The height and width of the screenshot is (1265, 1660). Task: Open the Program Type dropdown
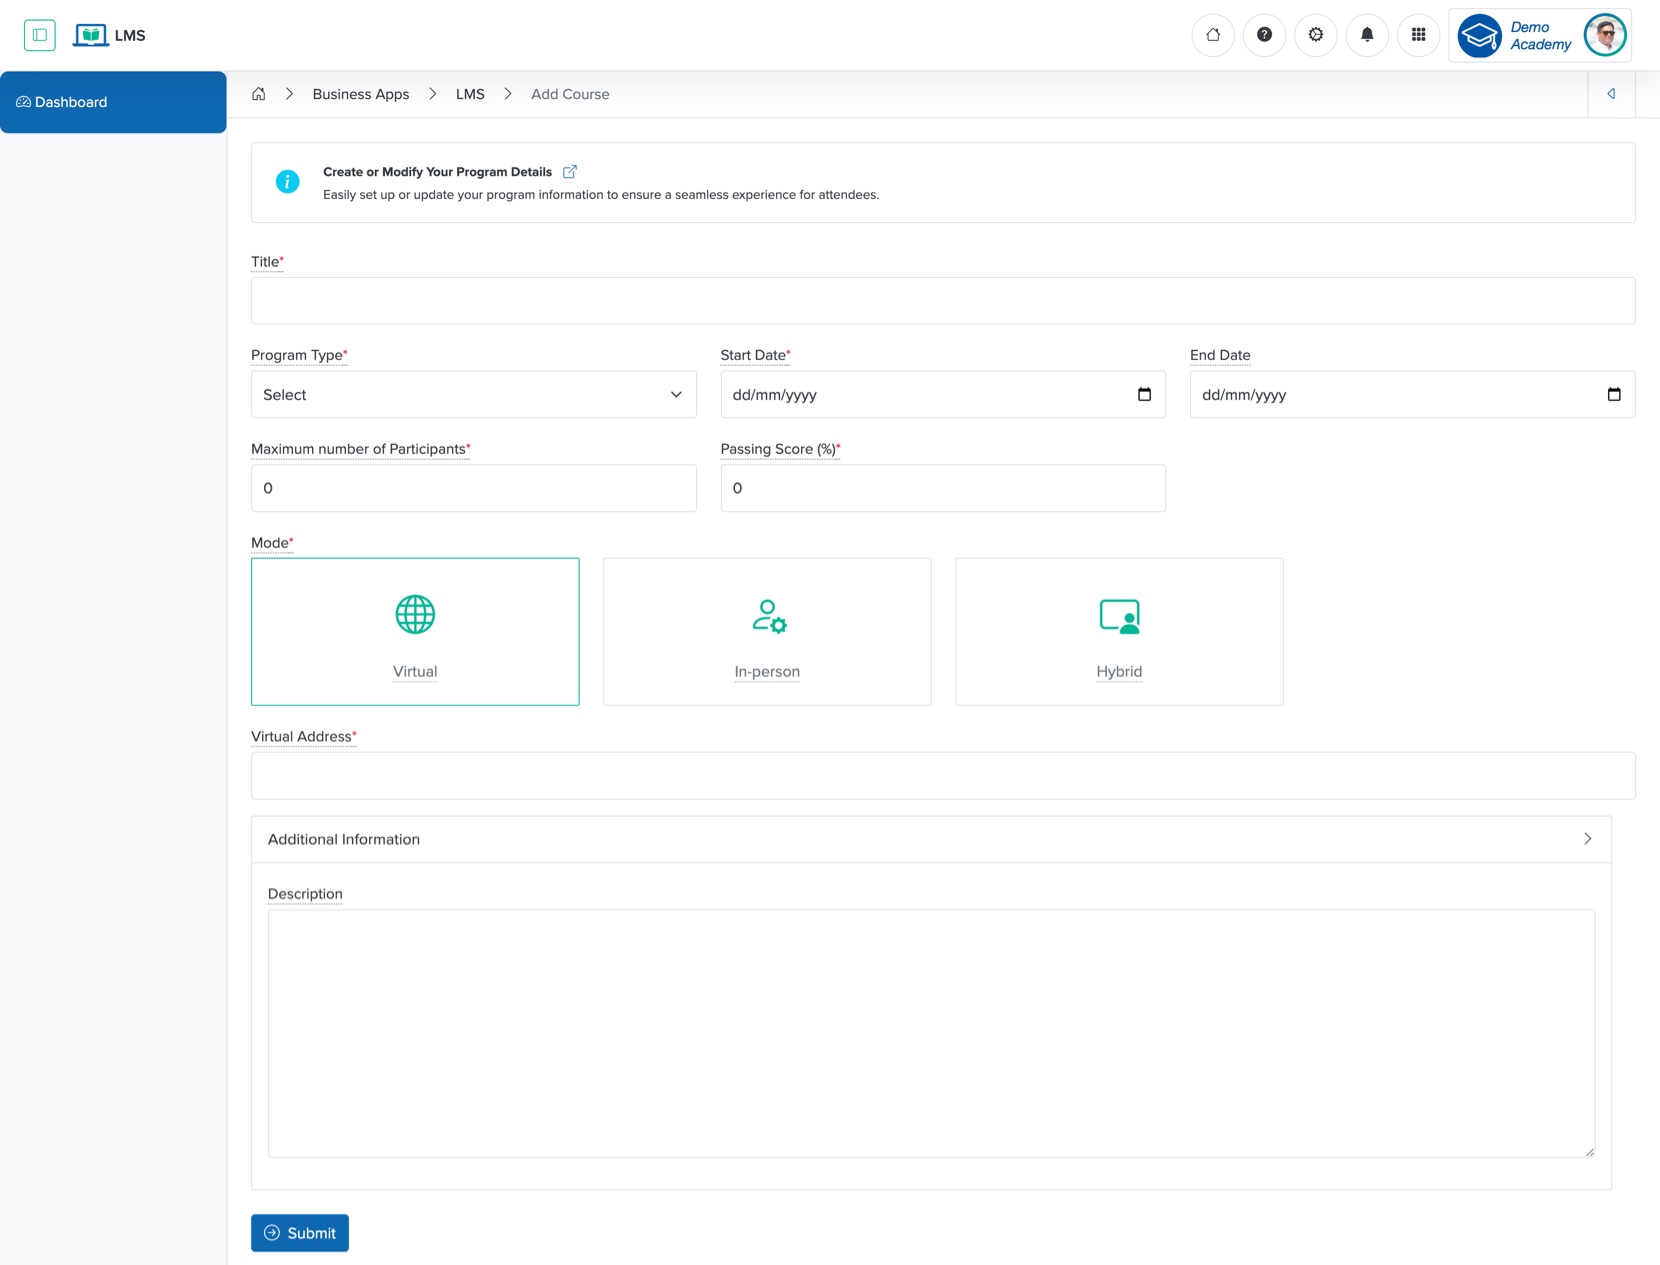click(472, 394)
